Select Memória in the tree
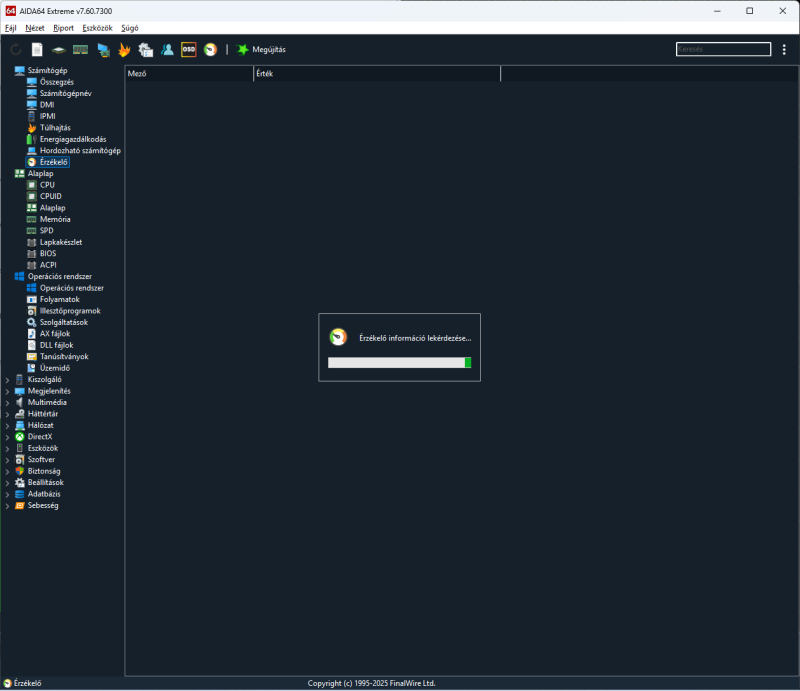Viewport: 800px width, 691px height. click(x=55, y=219)
